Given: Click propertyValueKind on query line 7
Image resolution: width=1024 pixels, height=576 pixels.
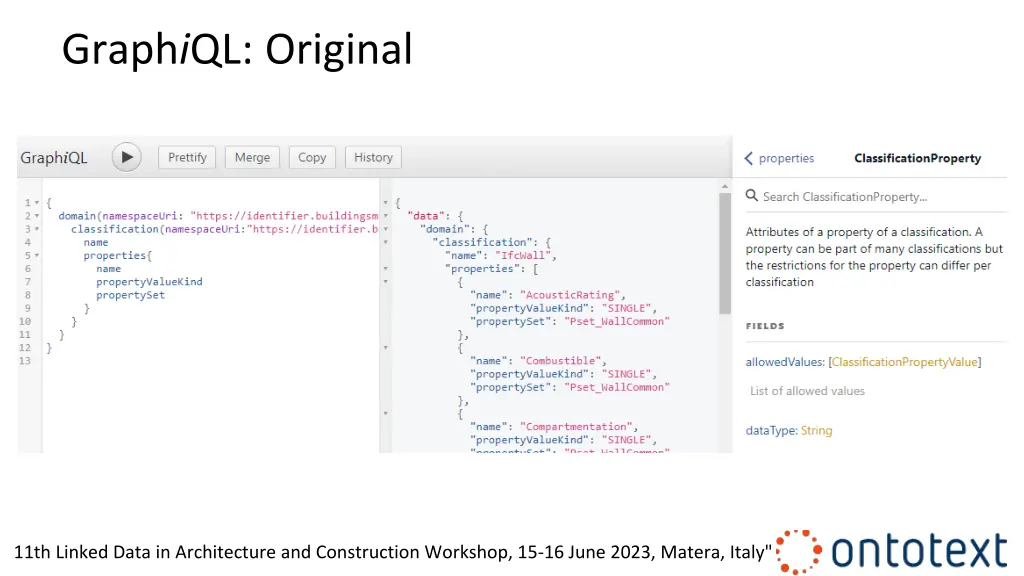Looking at the screenshot, I should (150, 281).
